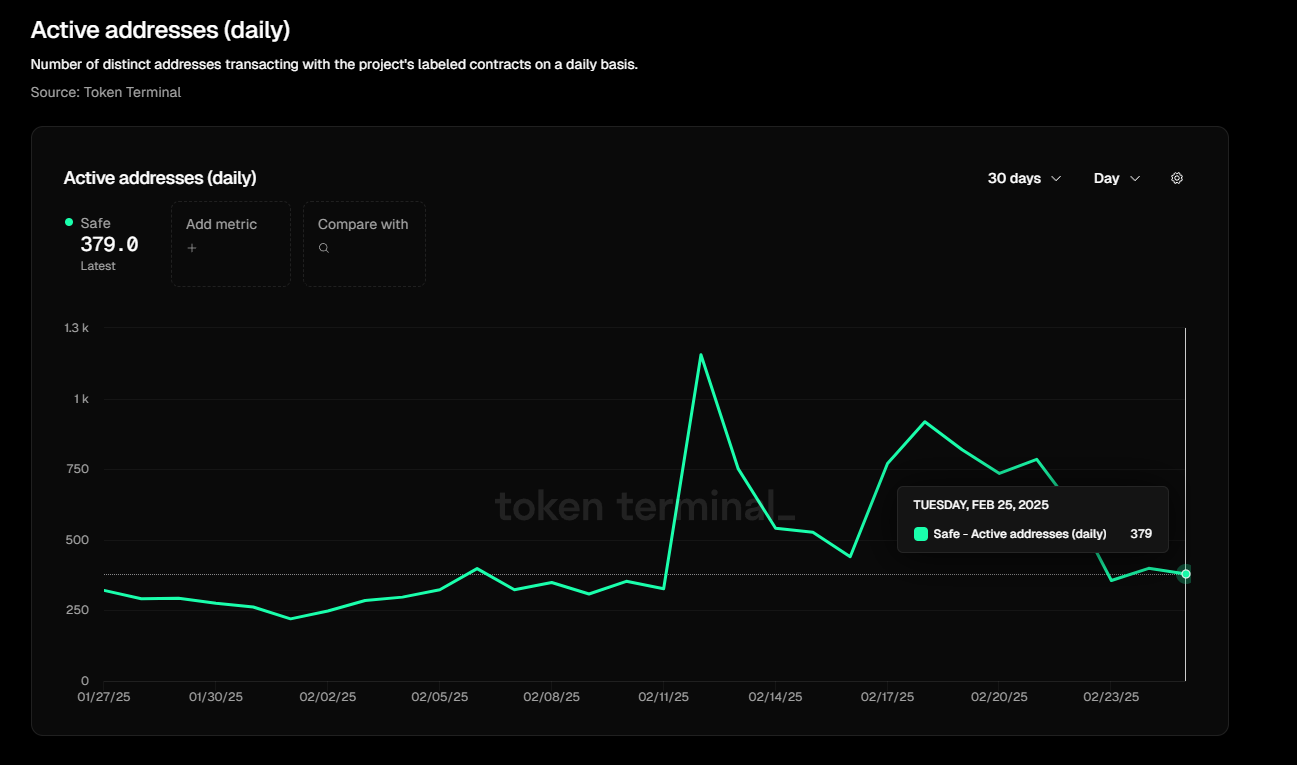
Task: Click the 1.3 k y-axis gridline label
Action: click(76, 327)
